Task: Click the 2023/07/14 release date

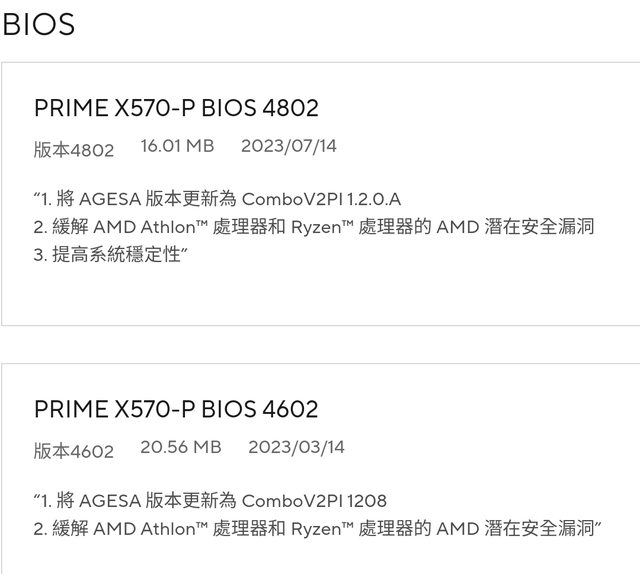Action: pyautogui.click(x=289, y=146)
